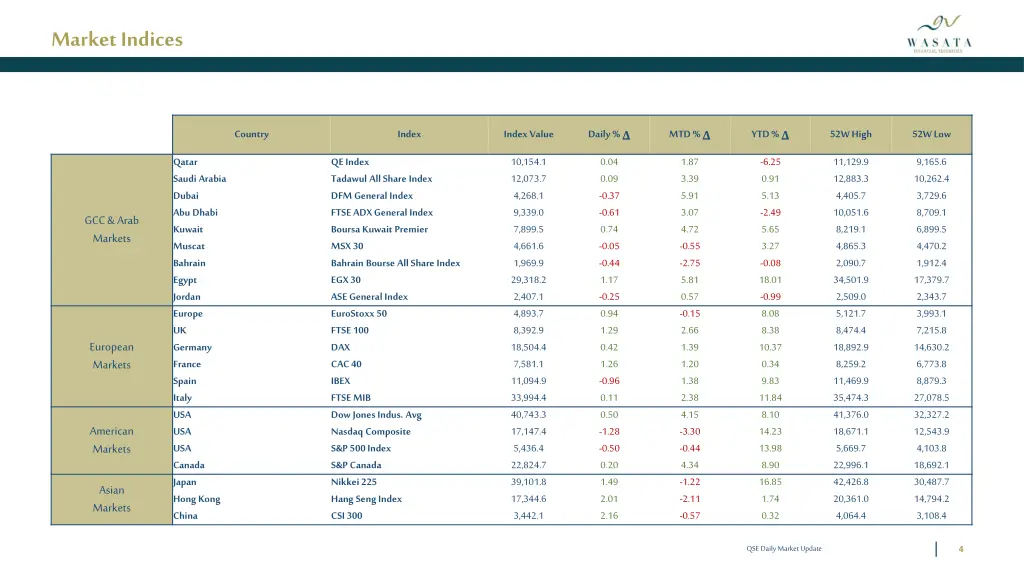The width and height of the screenshot is (1024, 576).
Task: Click the Tadawul All Share Index entry
Action: pos(384,178)
